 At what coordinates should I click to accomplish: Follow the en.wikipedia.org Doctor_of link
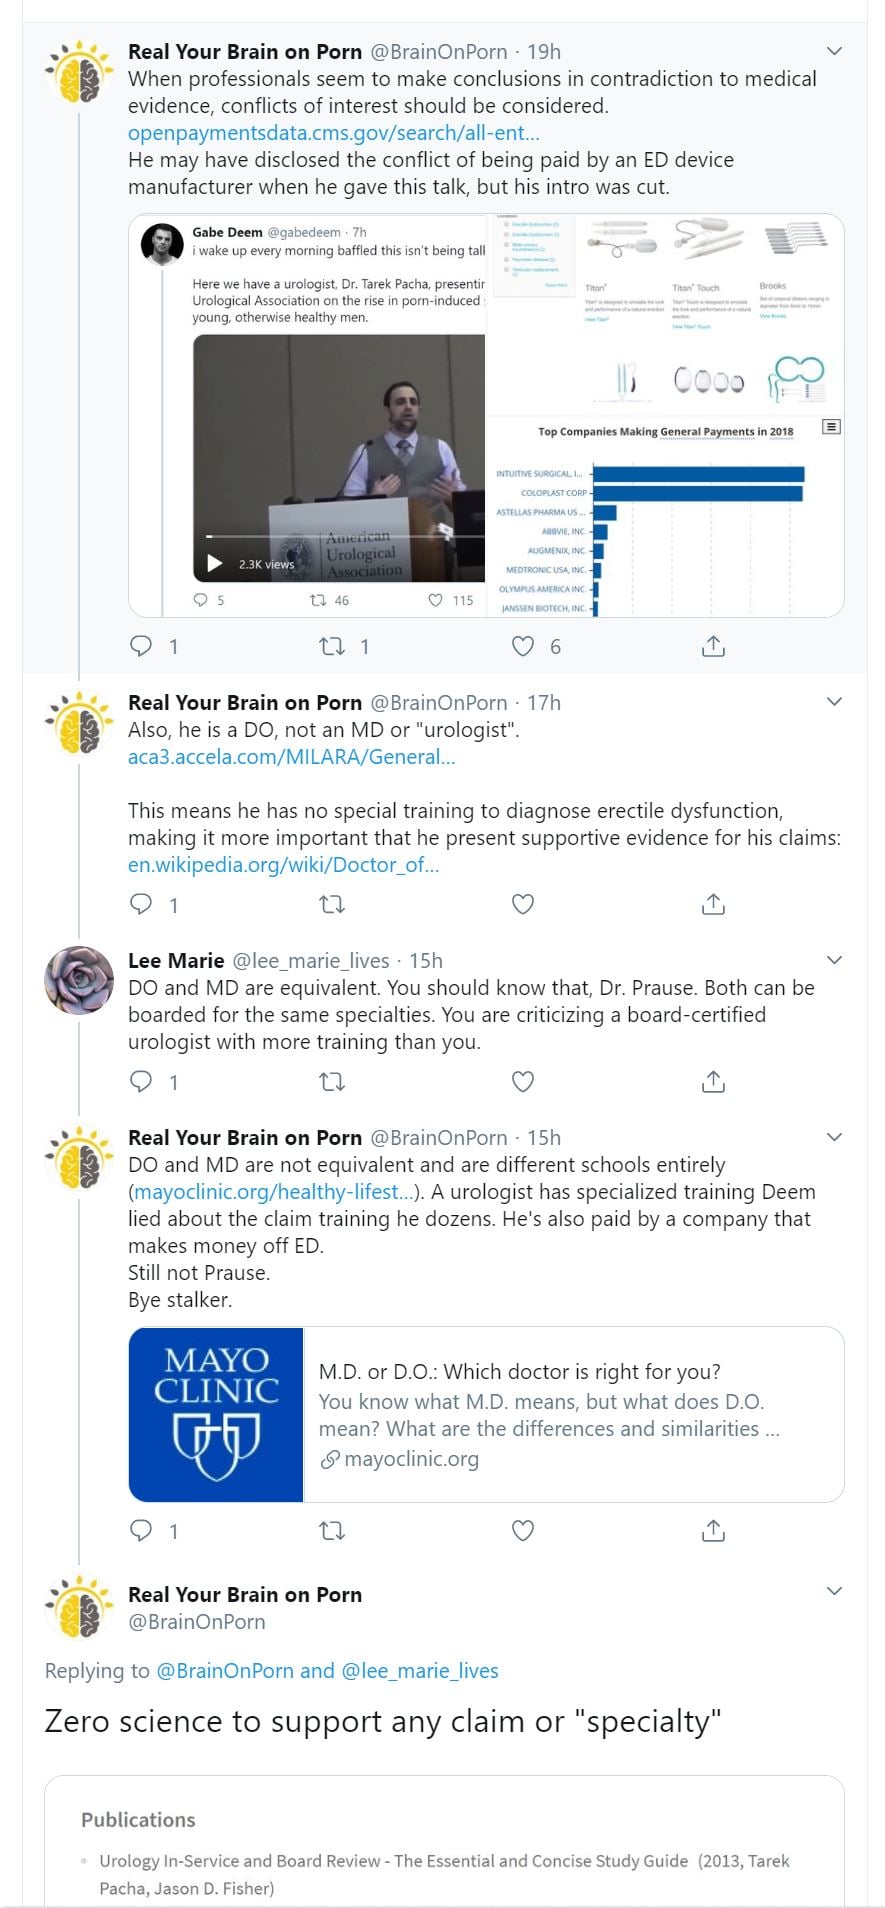[283, 865]
